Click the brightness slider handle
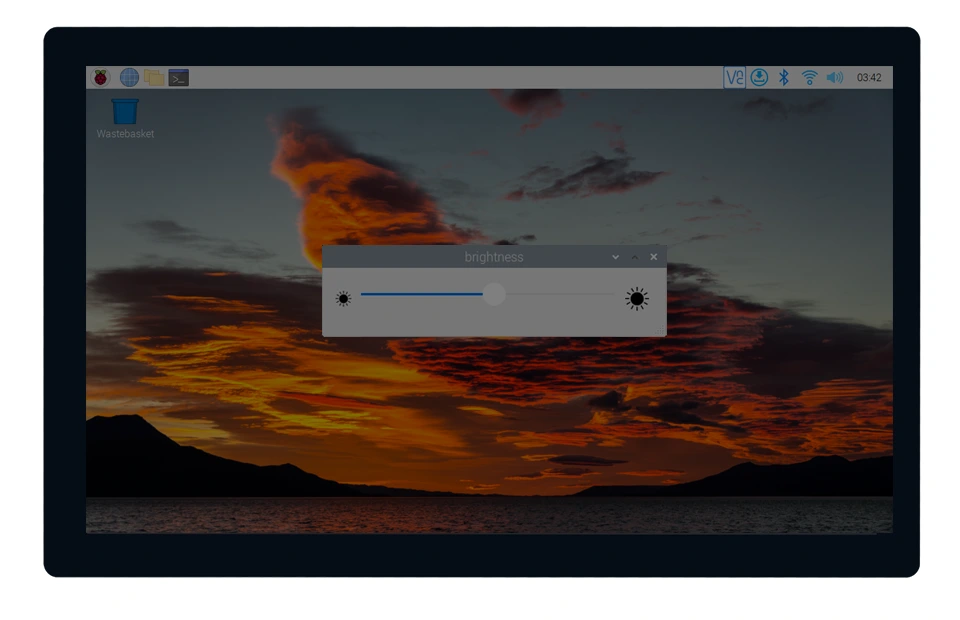Image resolution: width=960 pixels, height=620 pixels. pos(494,294)
